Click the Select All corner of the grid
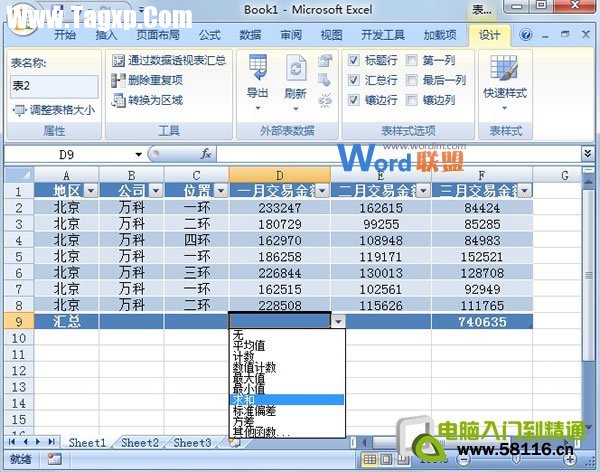The height and width of the screenshot is (472, 600). [19, 175]
